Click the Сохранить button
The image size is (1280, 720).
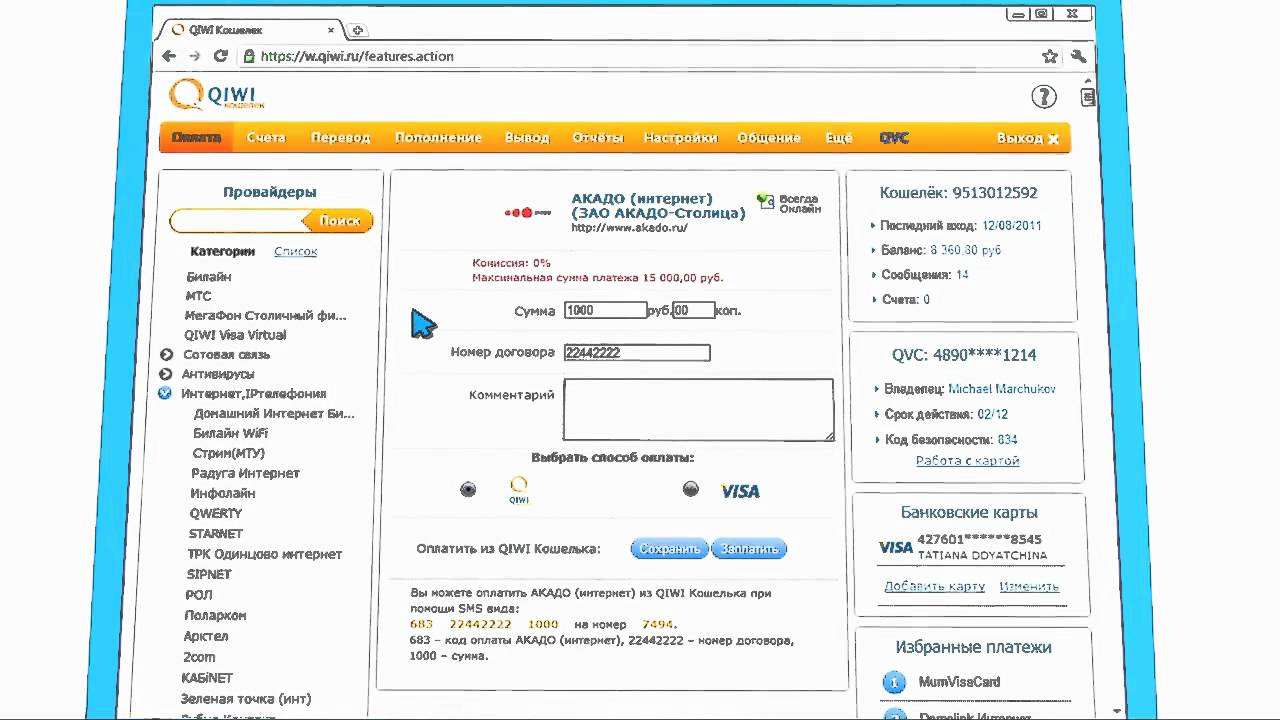tap(669, 549)
